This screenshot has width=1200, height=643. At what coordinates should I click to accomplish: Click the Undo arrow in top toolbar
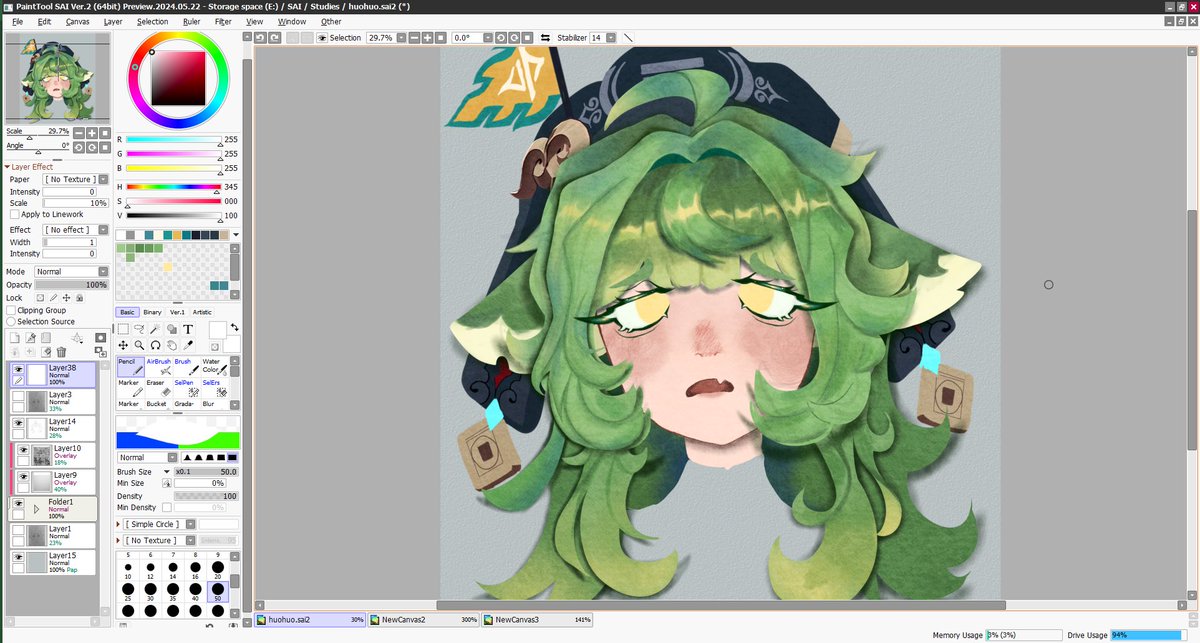click(260, 37)
